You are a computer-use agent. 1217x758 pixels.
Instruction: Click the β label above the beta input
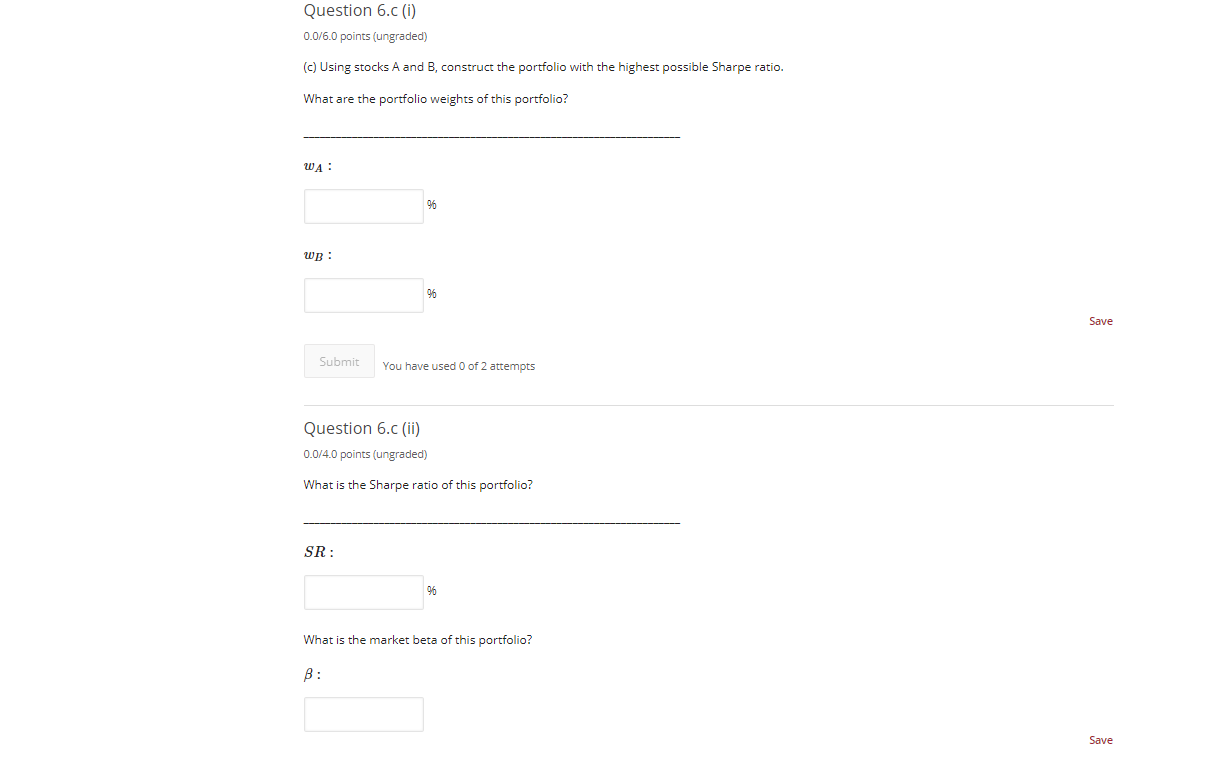(x=309, y=674)
